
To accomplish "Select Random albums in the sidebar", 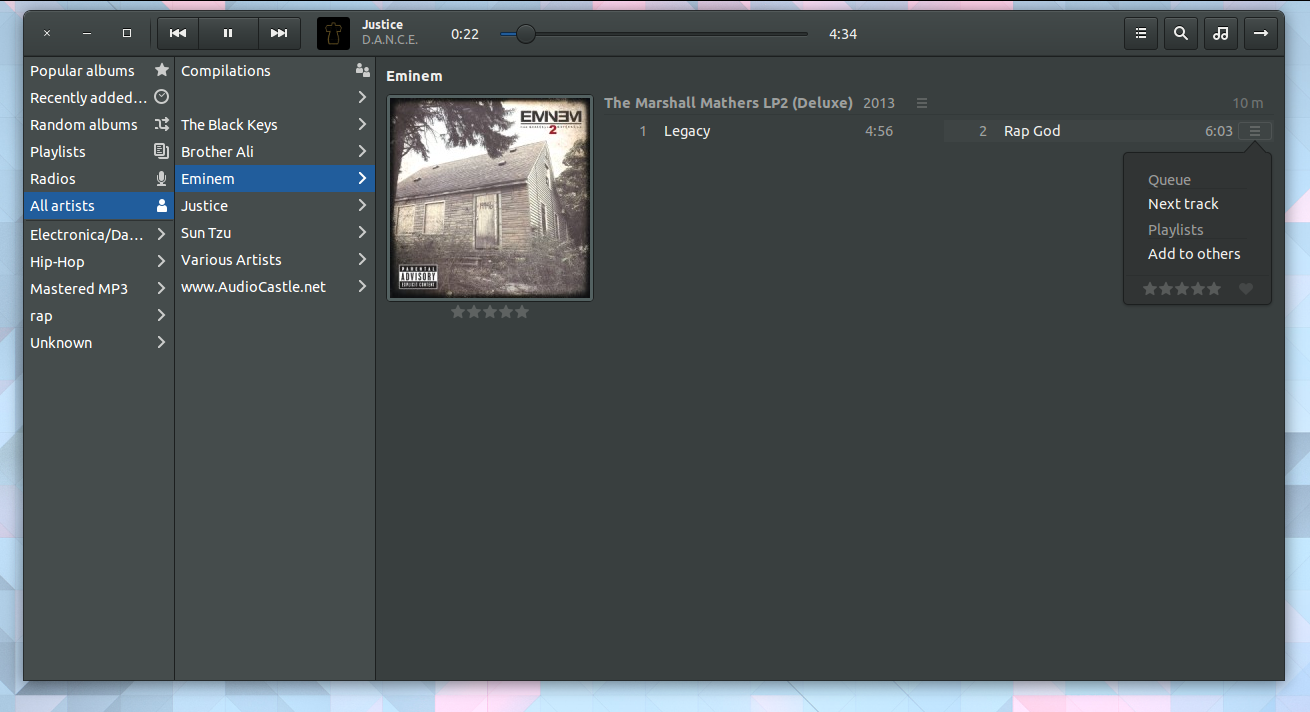I will pos(99,125).
